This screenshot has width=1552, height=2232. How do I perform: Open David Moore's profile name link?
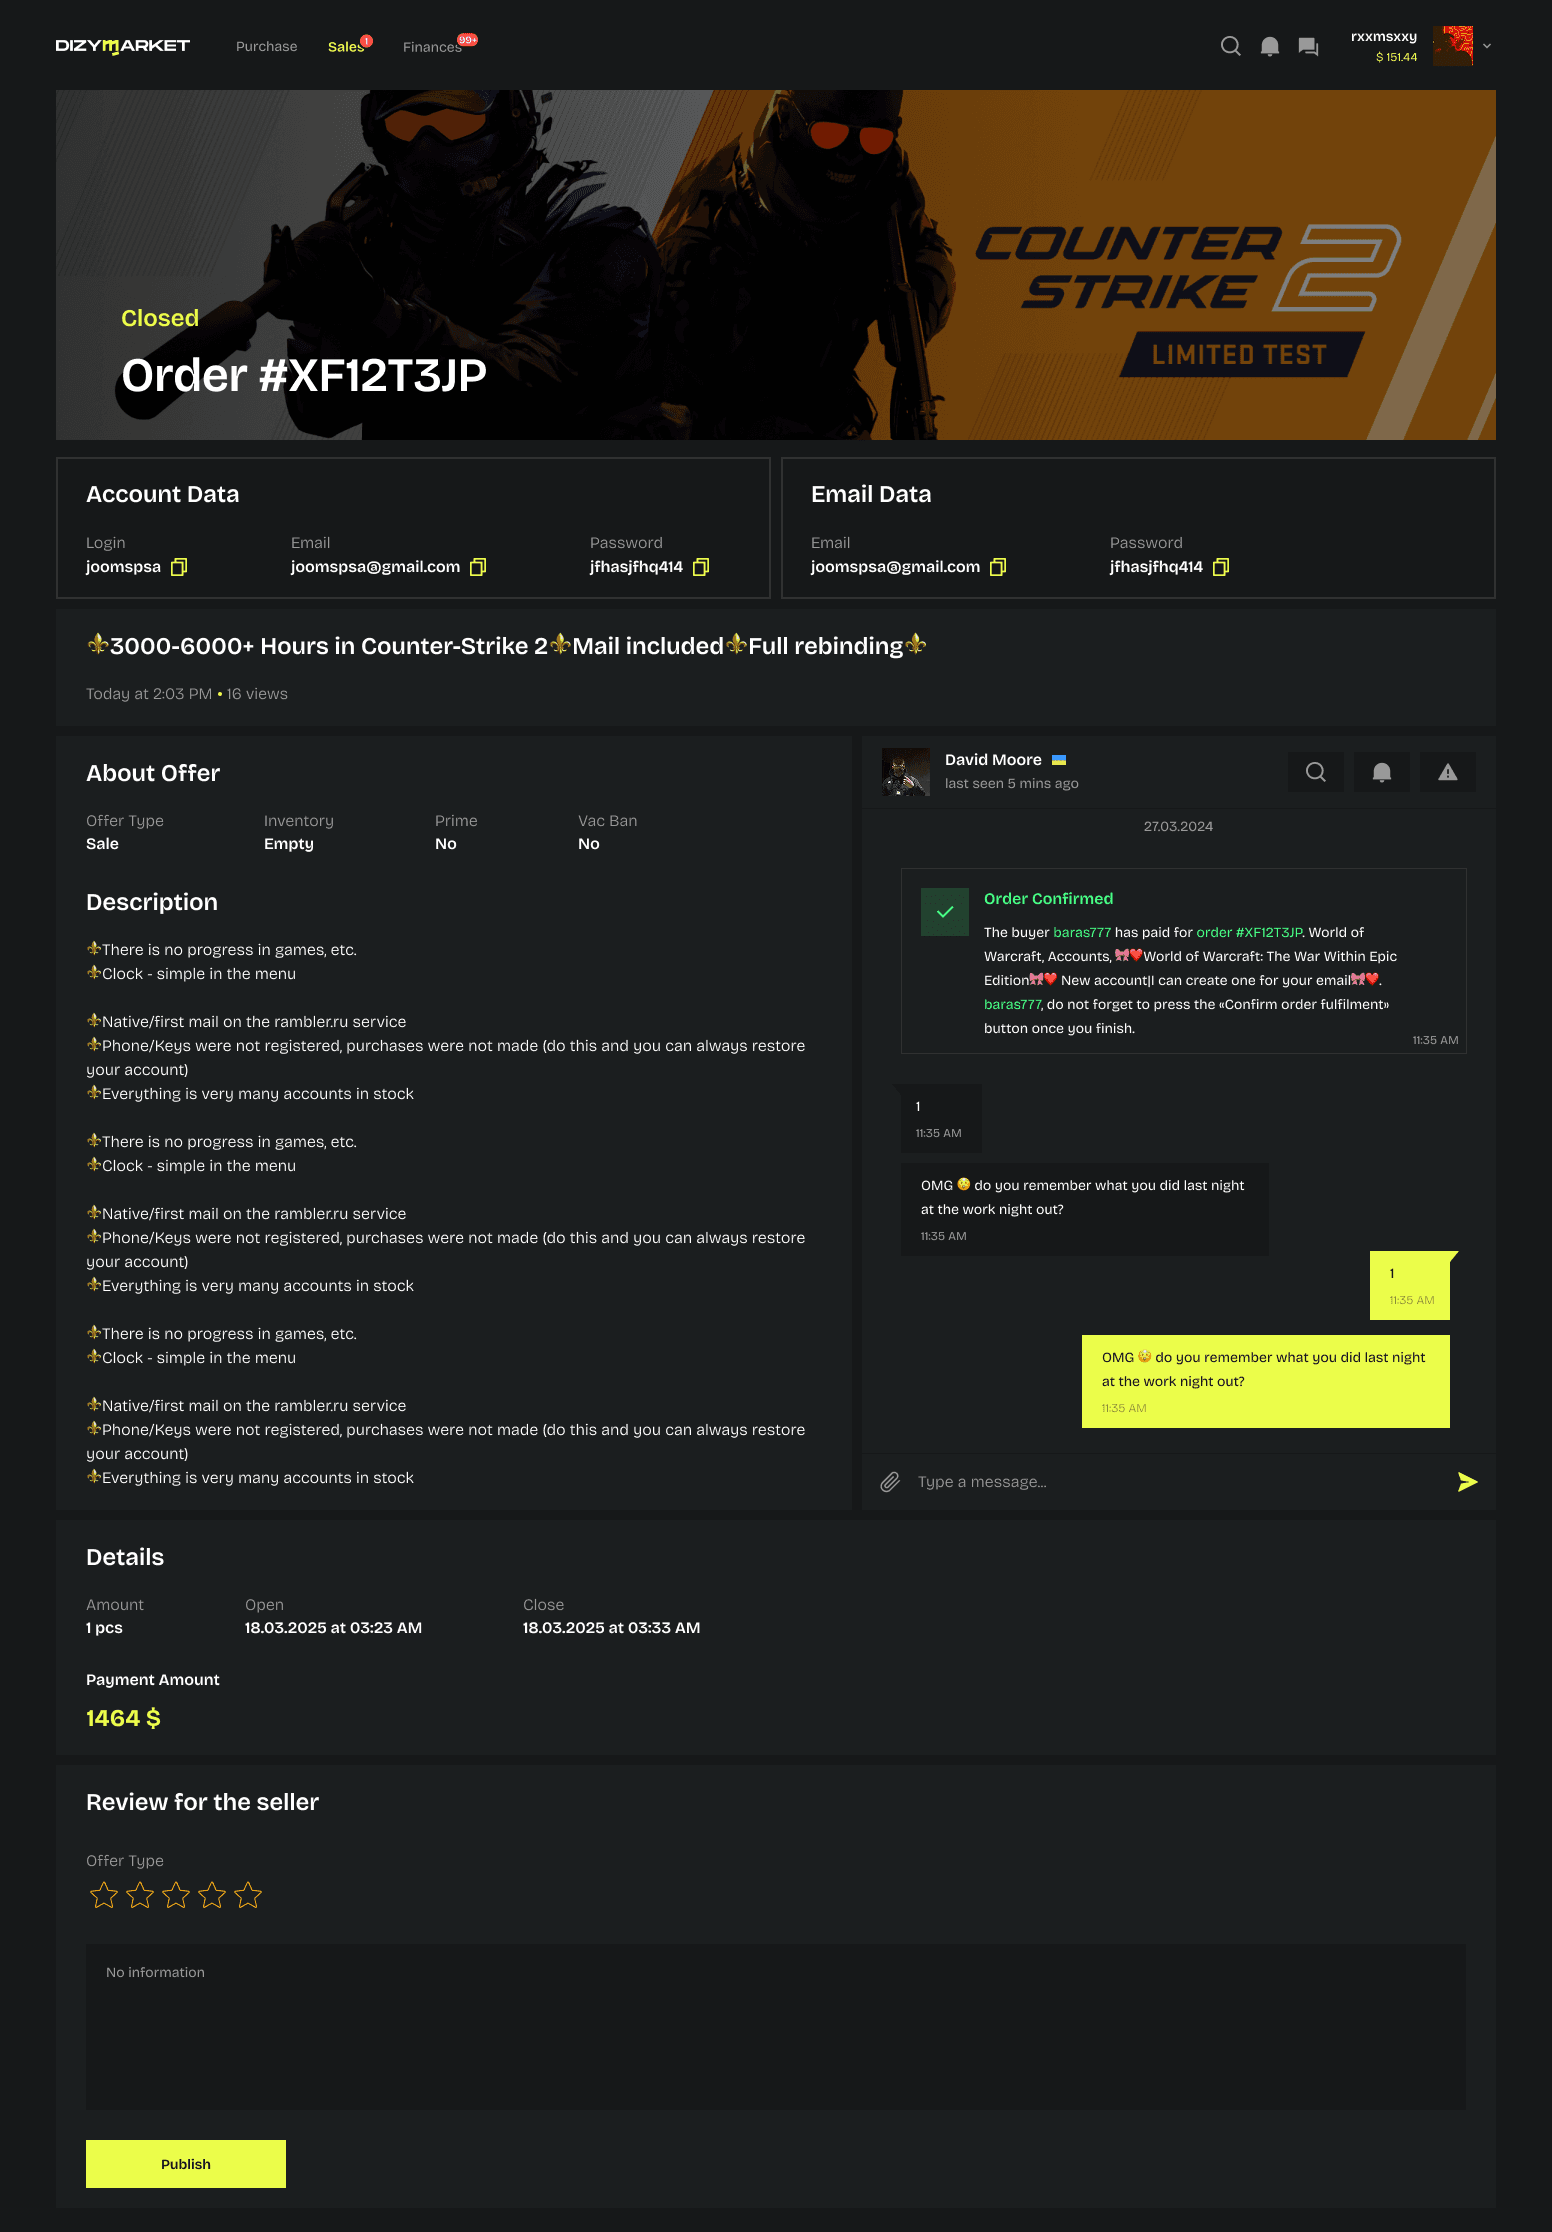pos(993,760)
